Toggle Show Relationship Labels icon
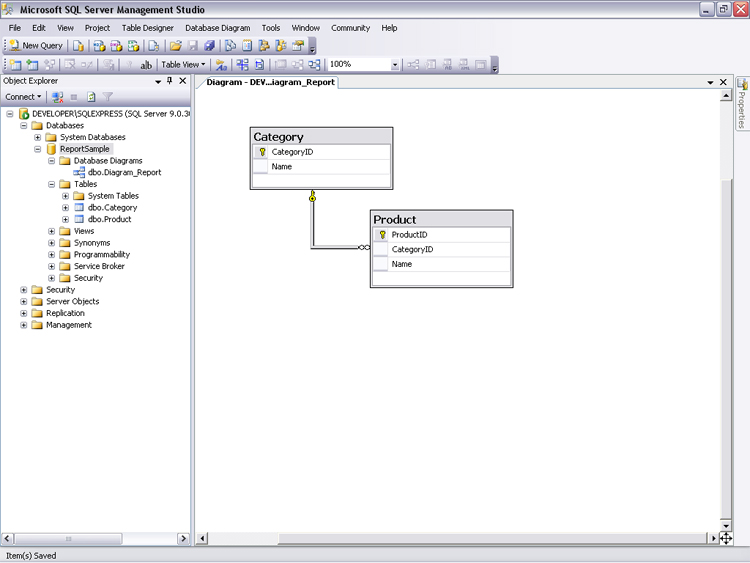 (221, 65)
